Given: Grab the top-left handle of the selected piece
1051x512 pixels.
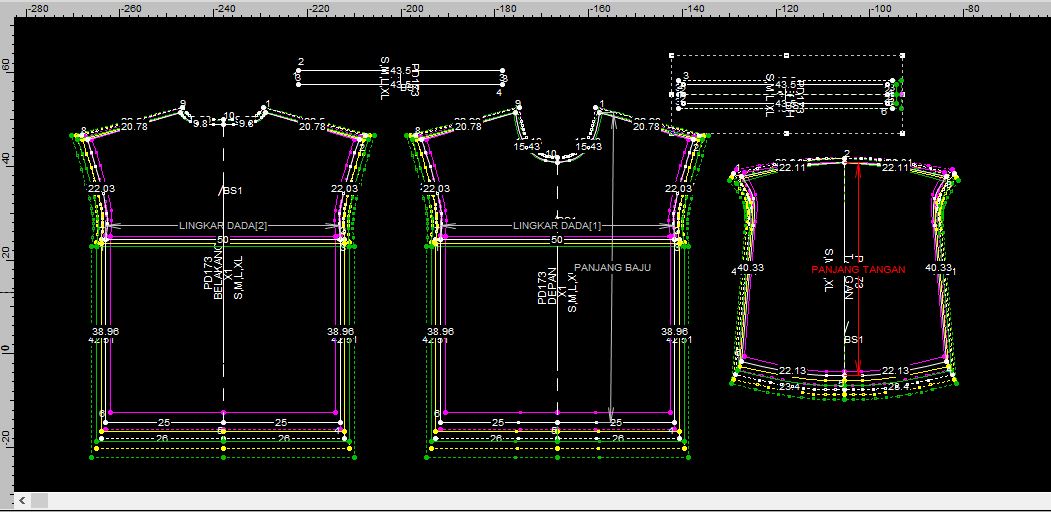Looking at the screenshot, I should pos(671,55).
